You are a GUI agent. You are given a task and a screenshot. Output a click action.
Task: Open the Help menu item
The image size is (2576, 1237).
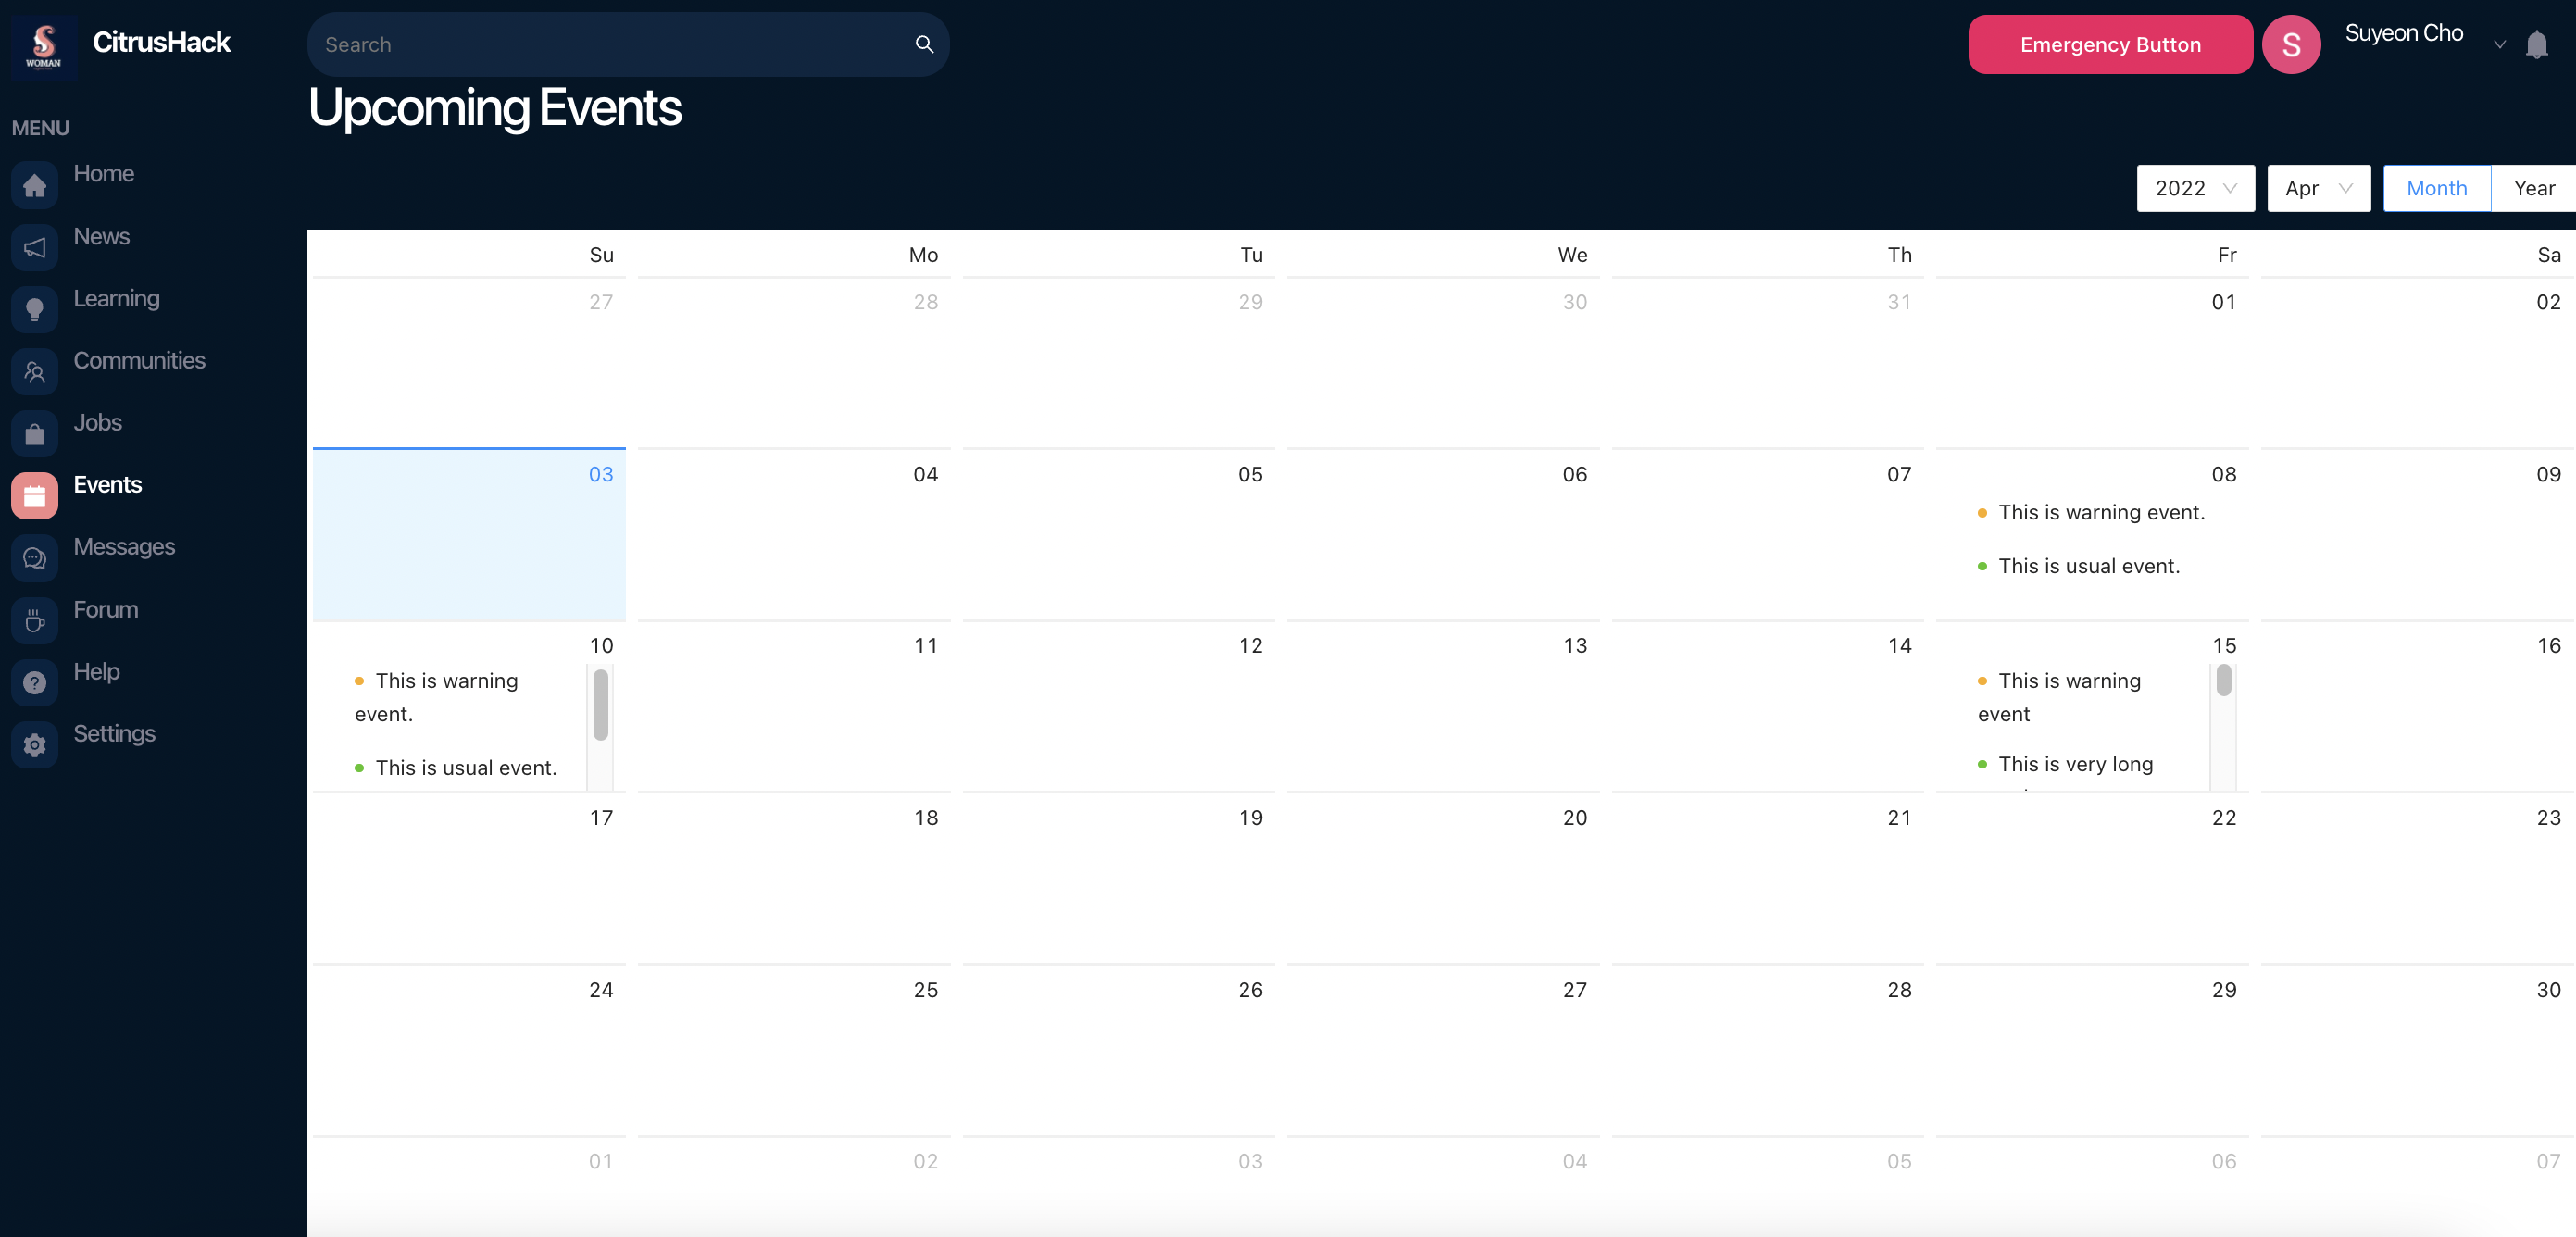pos(96,671)
